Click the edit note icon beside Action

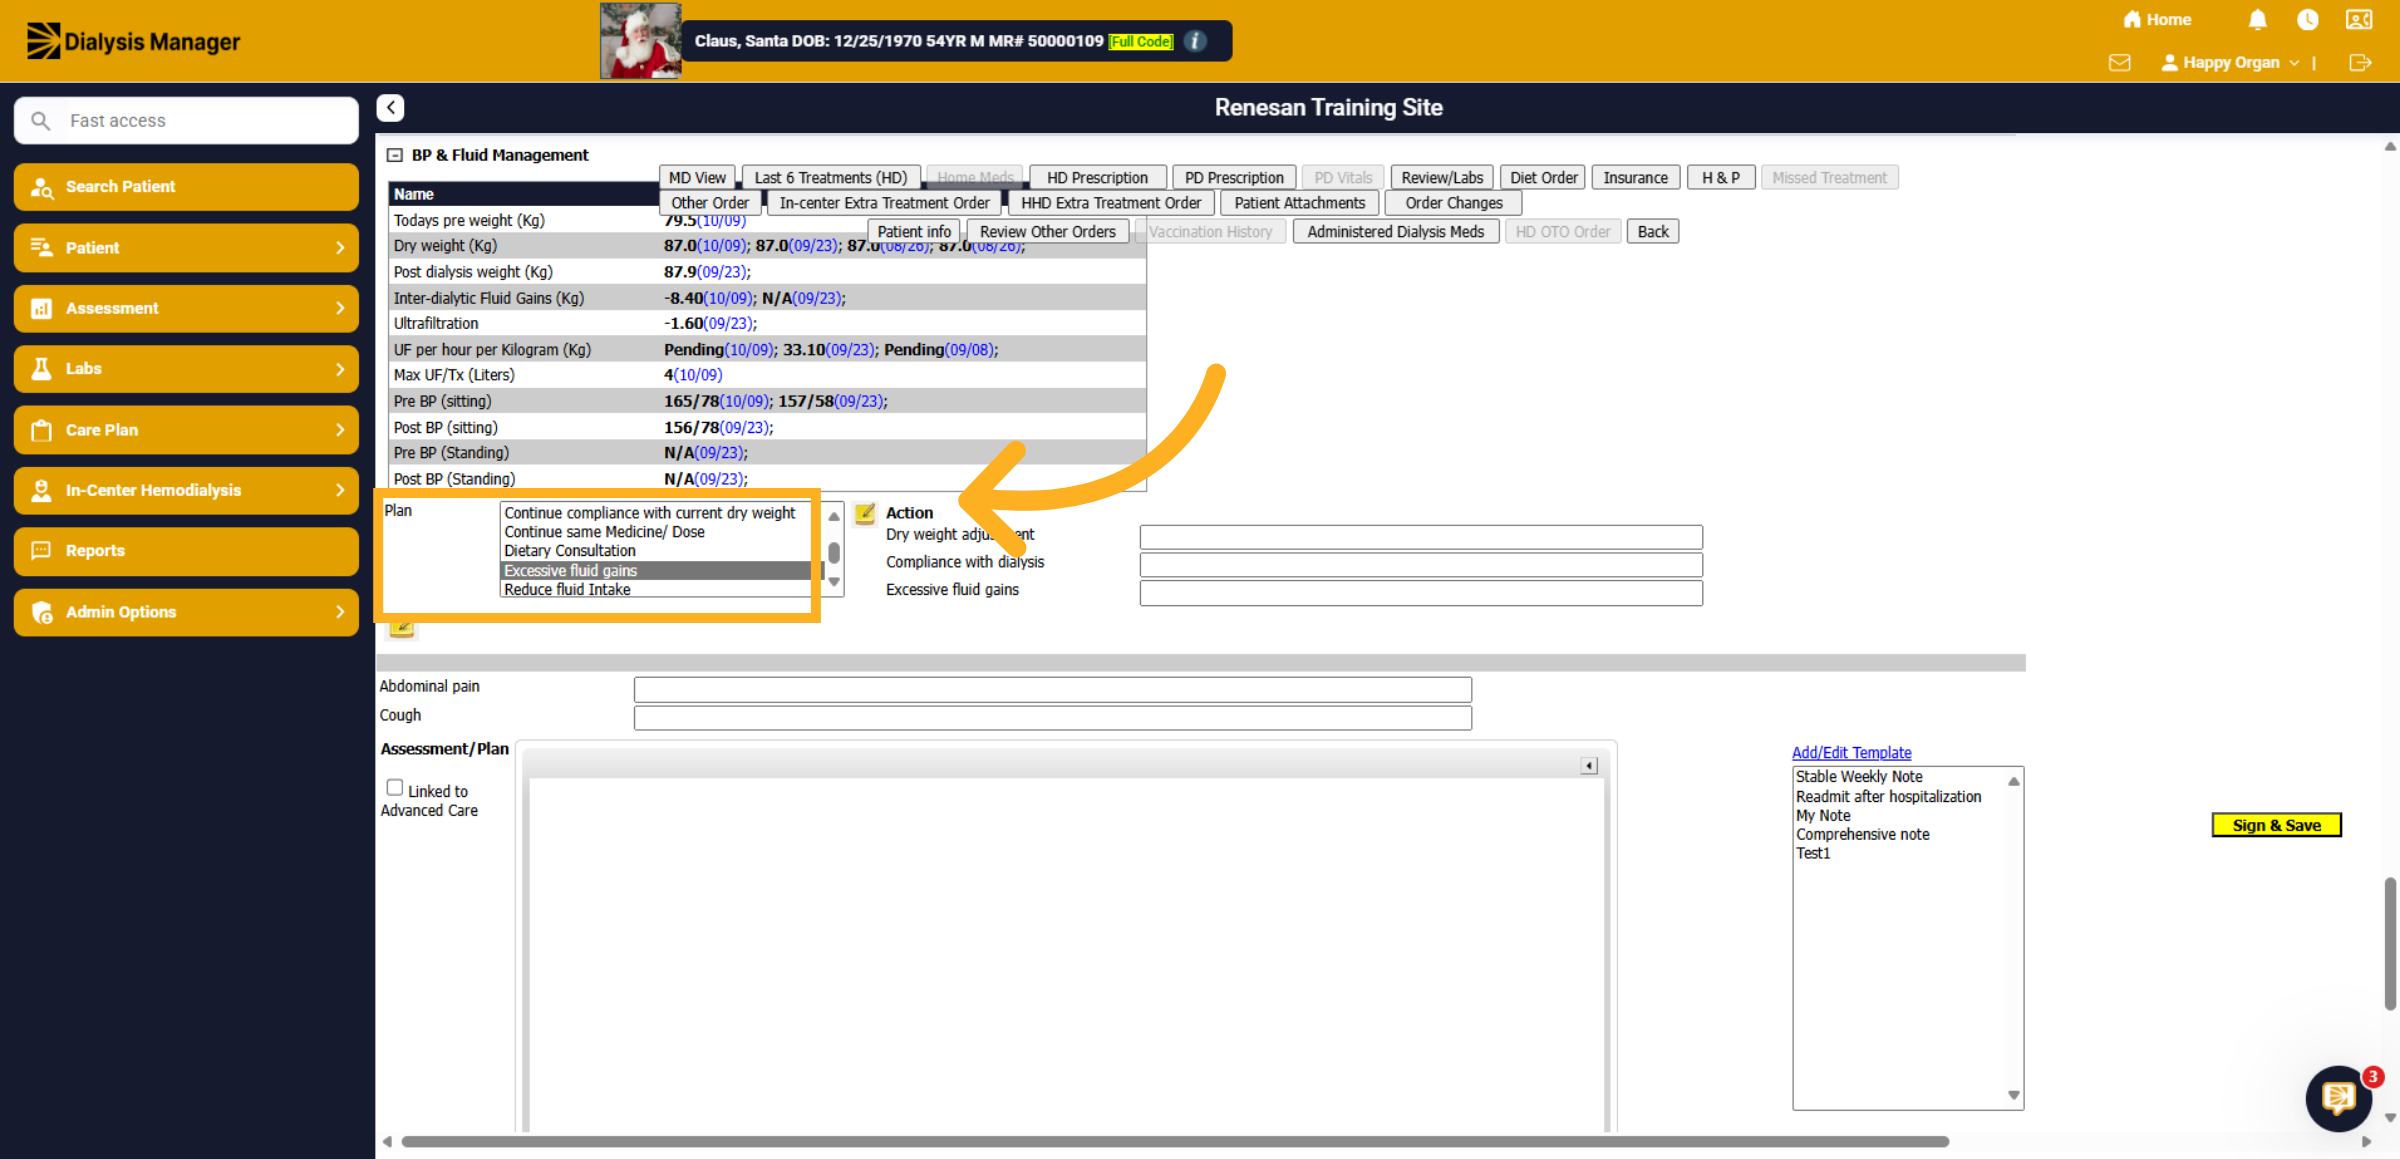click(x=865, y=513)
